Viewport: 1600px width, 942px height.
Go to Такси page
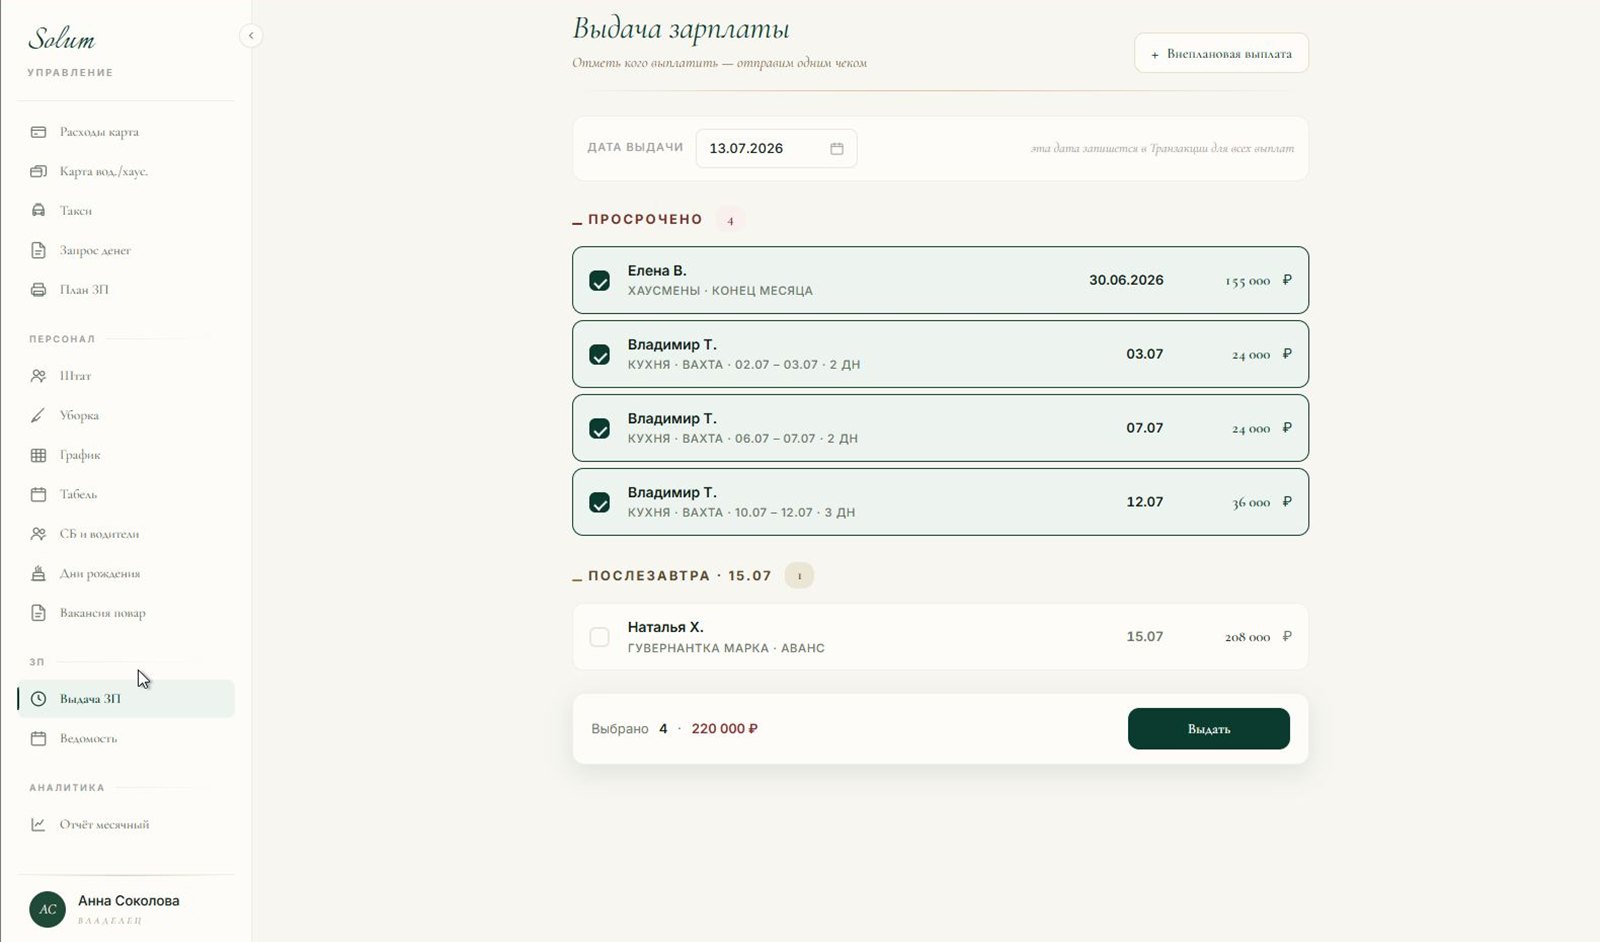125,211
